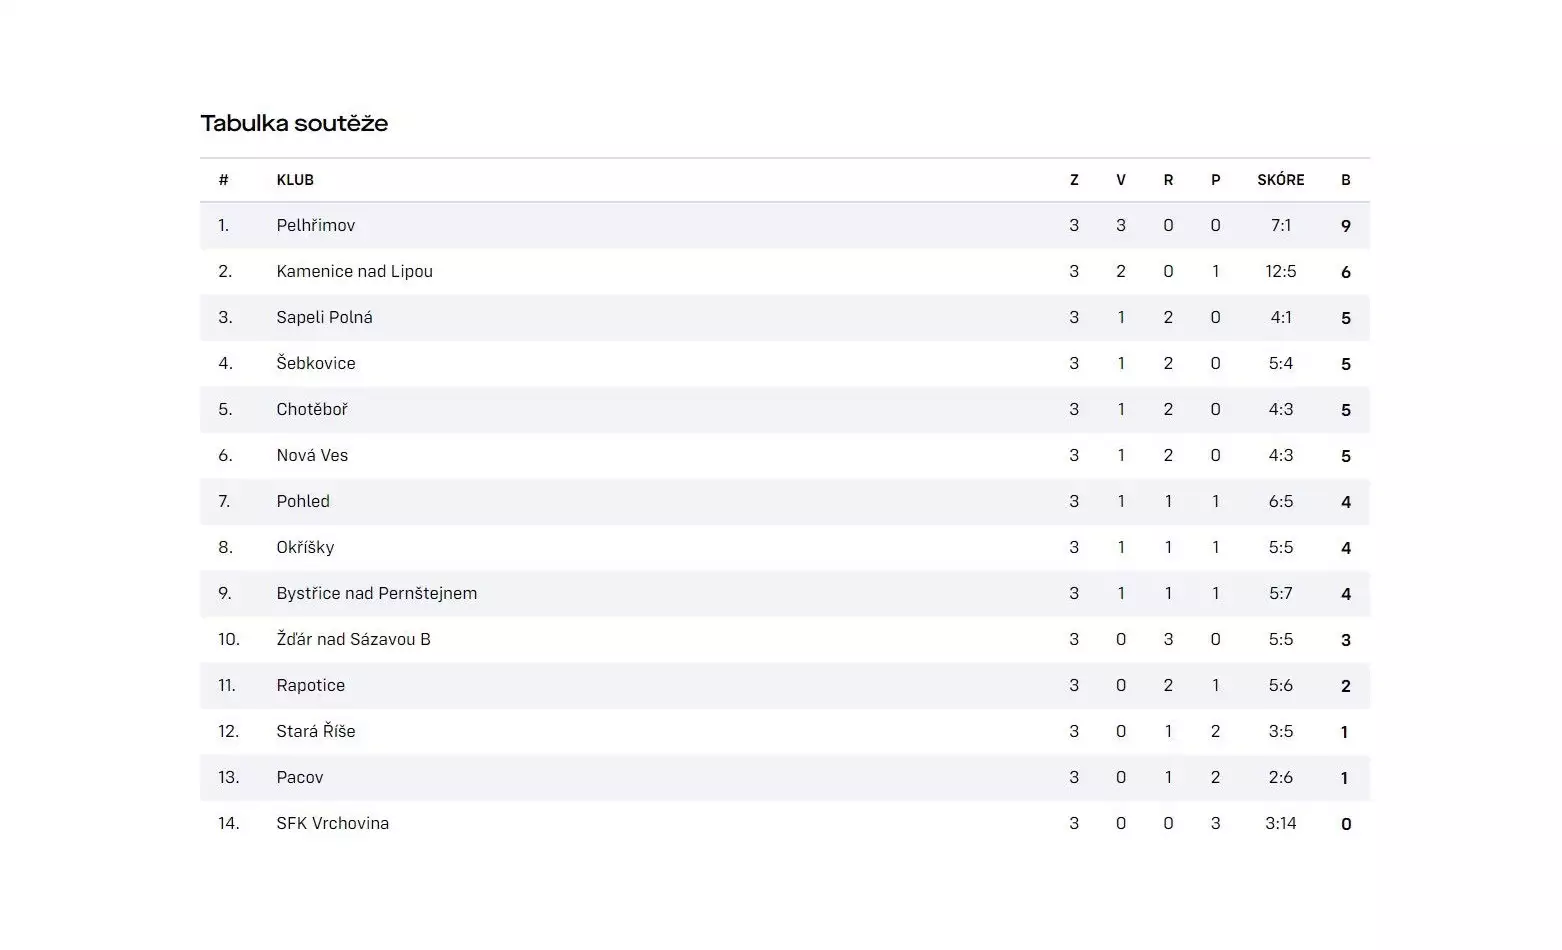Open SFK Vrchovina club link
The image size is (1562, 950).
[332, 823]
